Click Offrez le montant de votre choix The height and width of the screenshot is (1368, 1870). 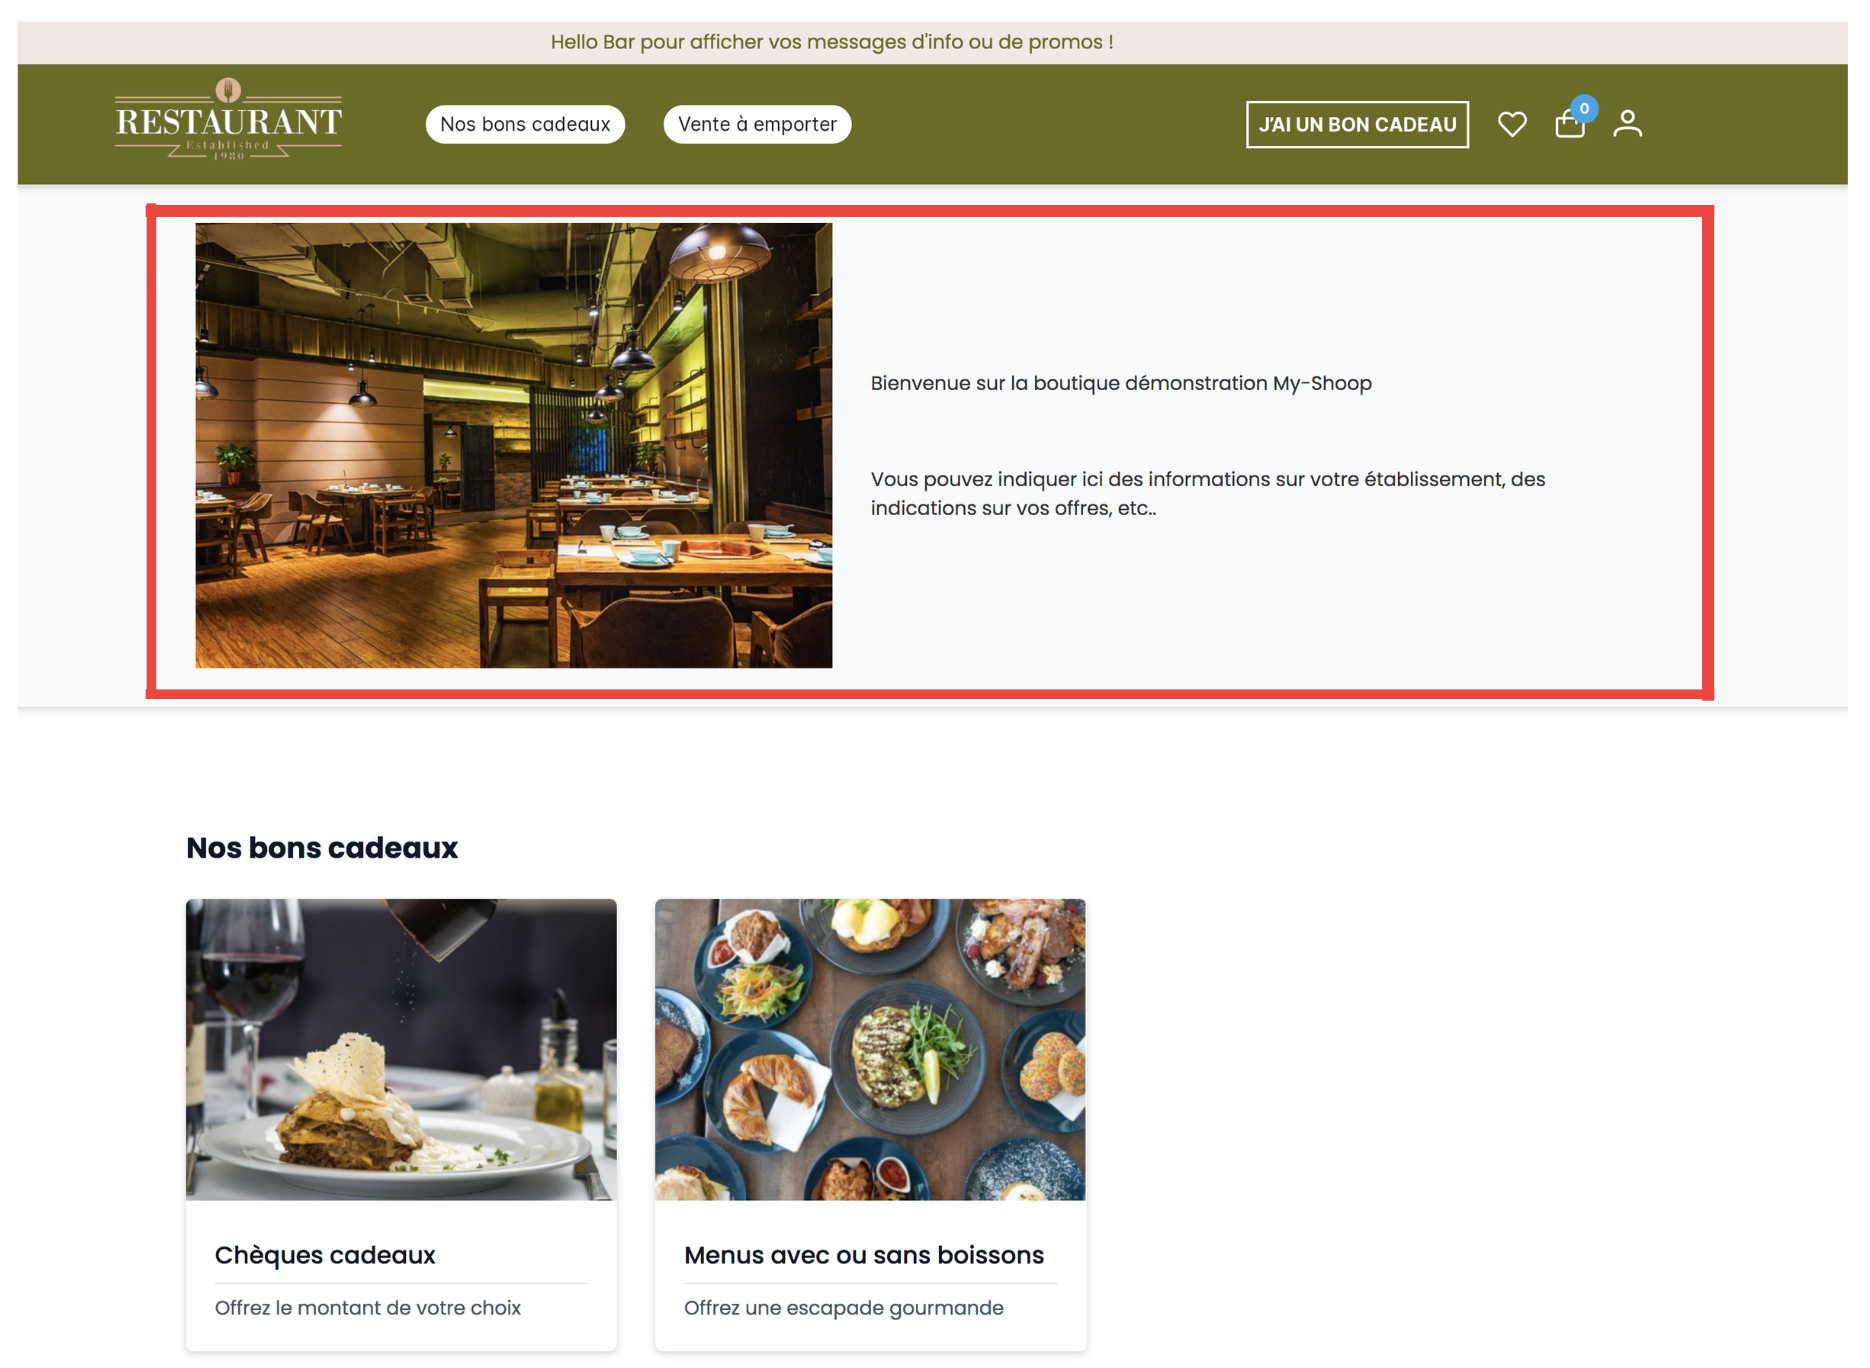pos(368,1308)
